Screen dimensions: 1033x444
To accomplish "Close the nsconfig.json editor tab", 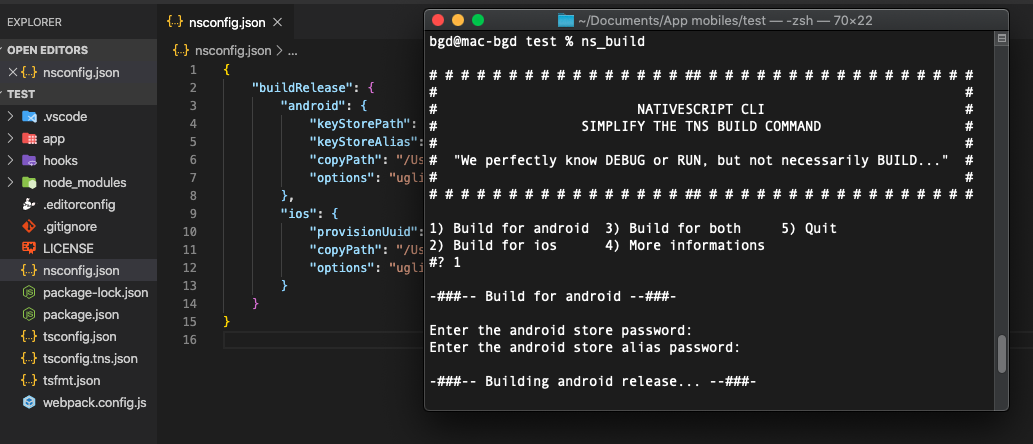I will (x=277, y=22).
